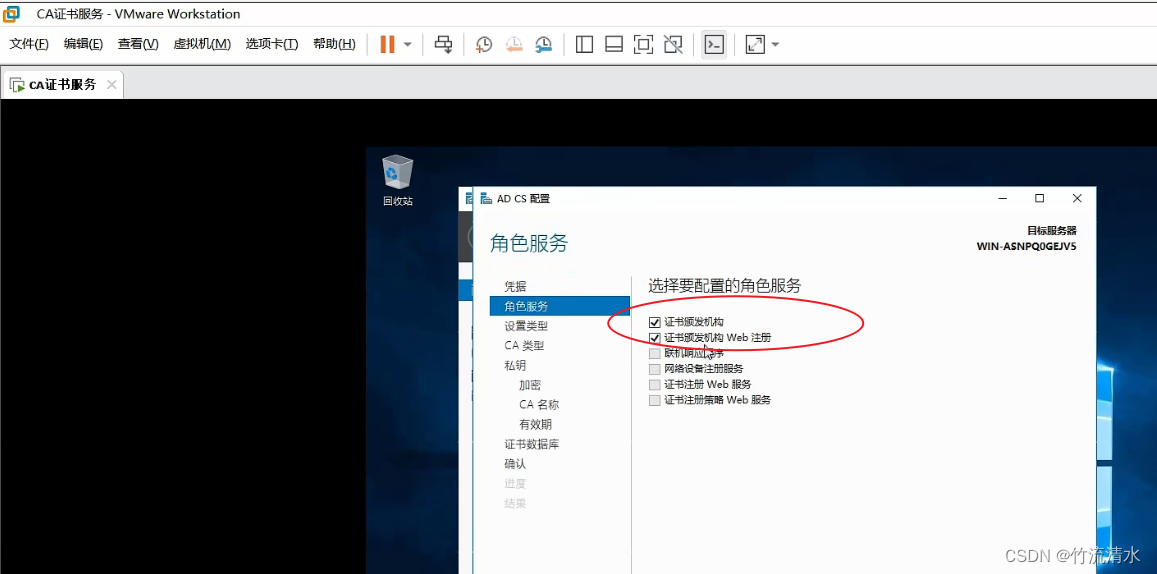The image size is (1157, 574).
Task: Toggle 网络设备注册服务 checkbox
Action: 655,369
